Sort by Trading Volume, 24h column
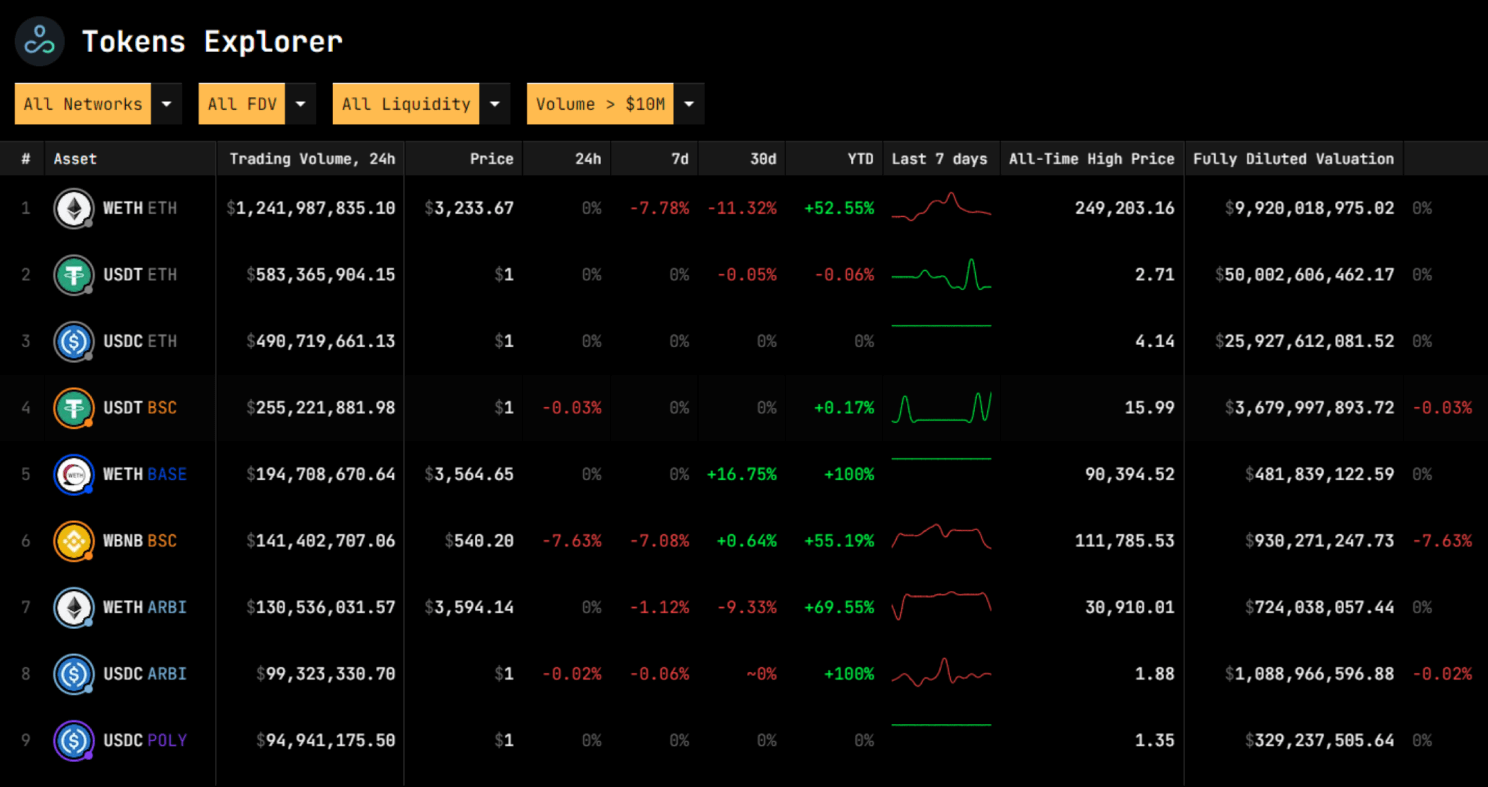This screenshot has width=1488, height=787. pos(312,159)
